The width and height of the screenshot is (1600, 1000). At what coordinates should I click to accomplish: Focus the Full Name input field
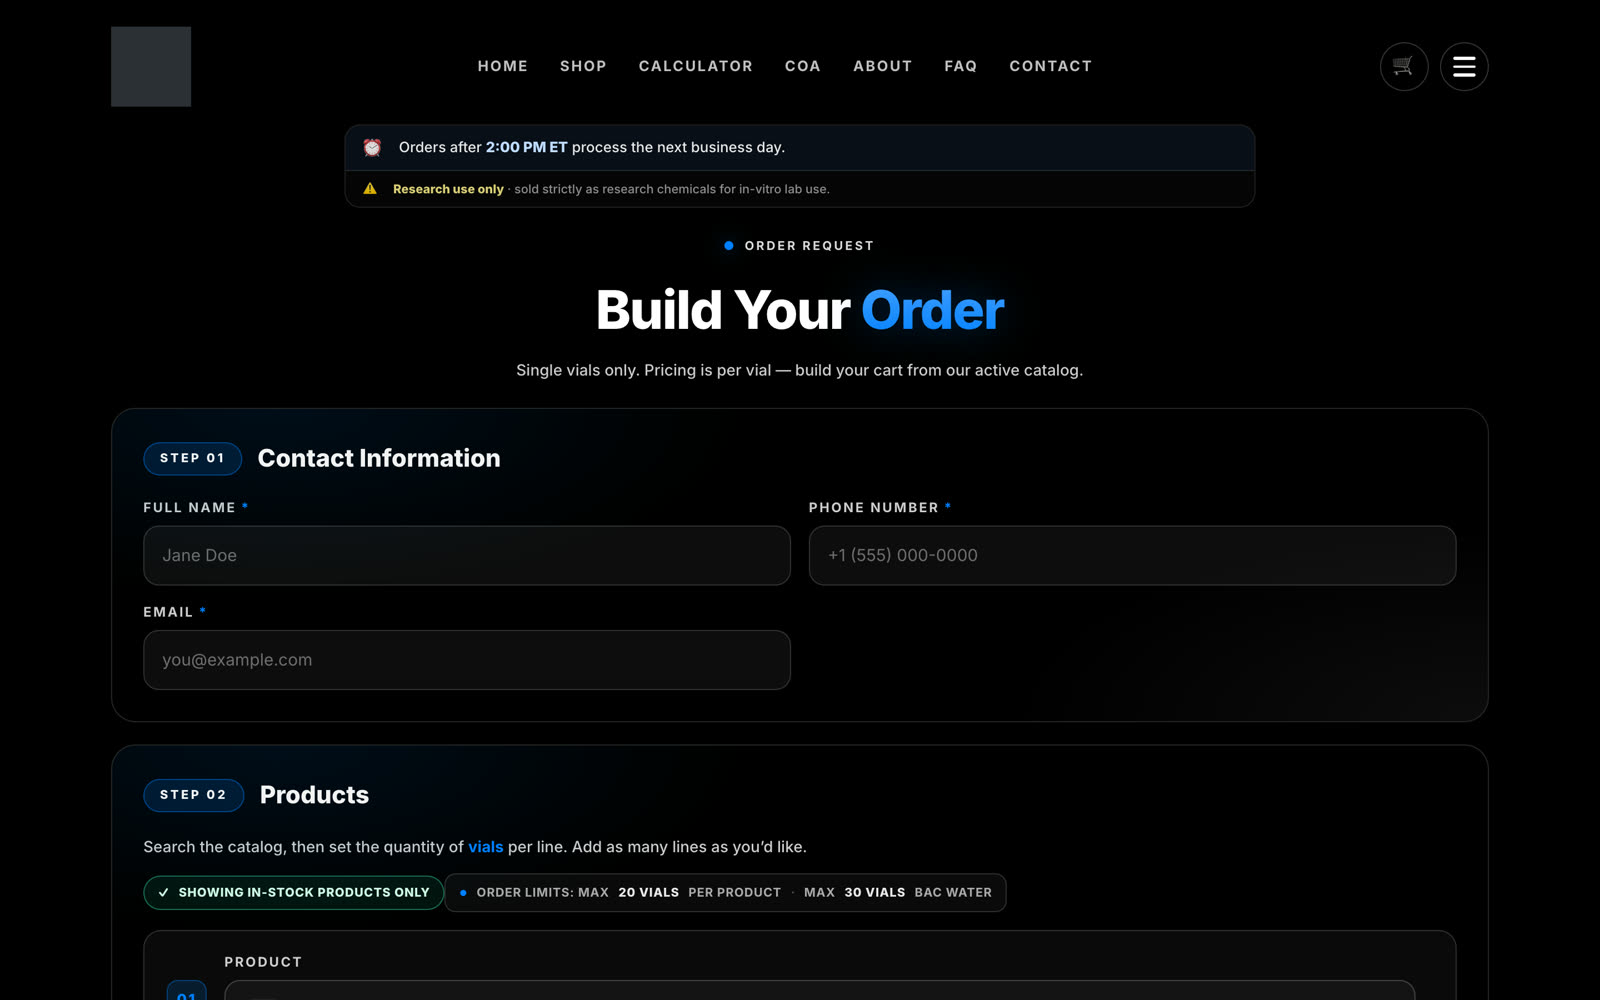467,555
